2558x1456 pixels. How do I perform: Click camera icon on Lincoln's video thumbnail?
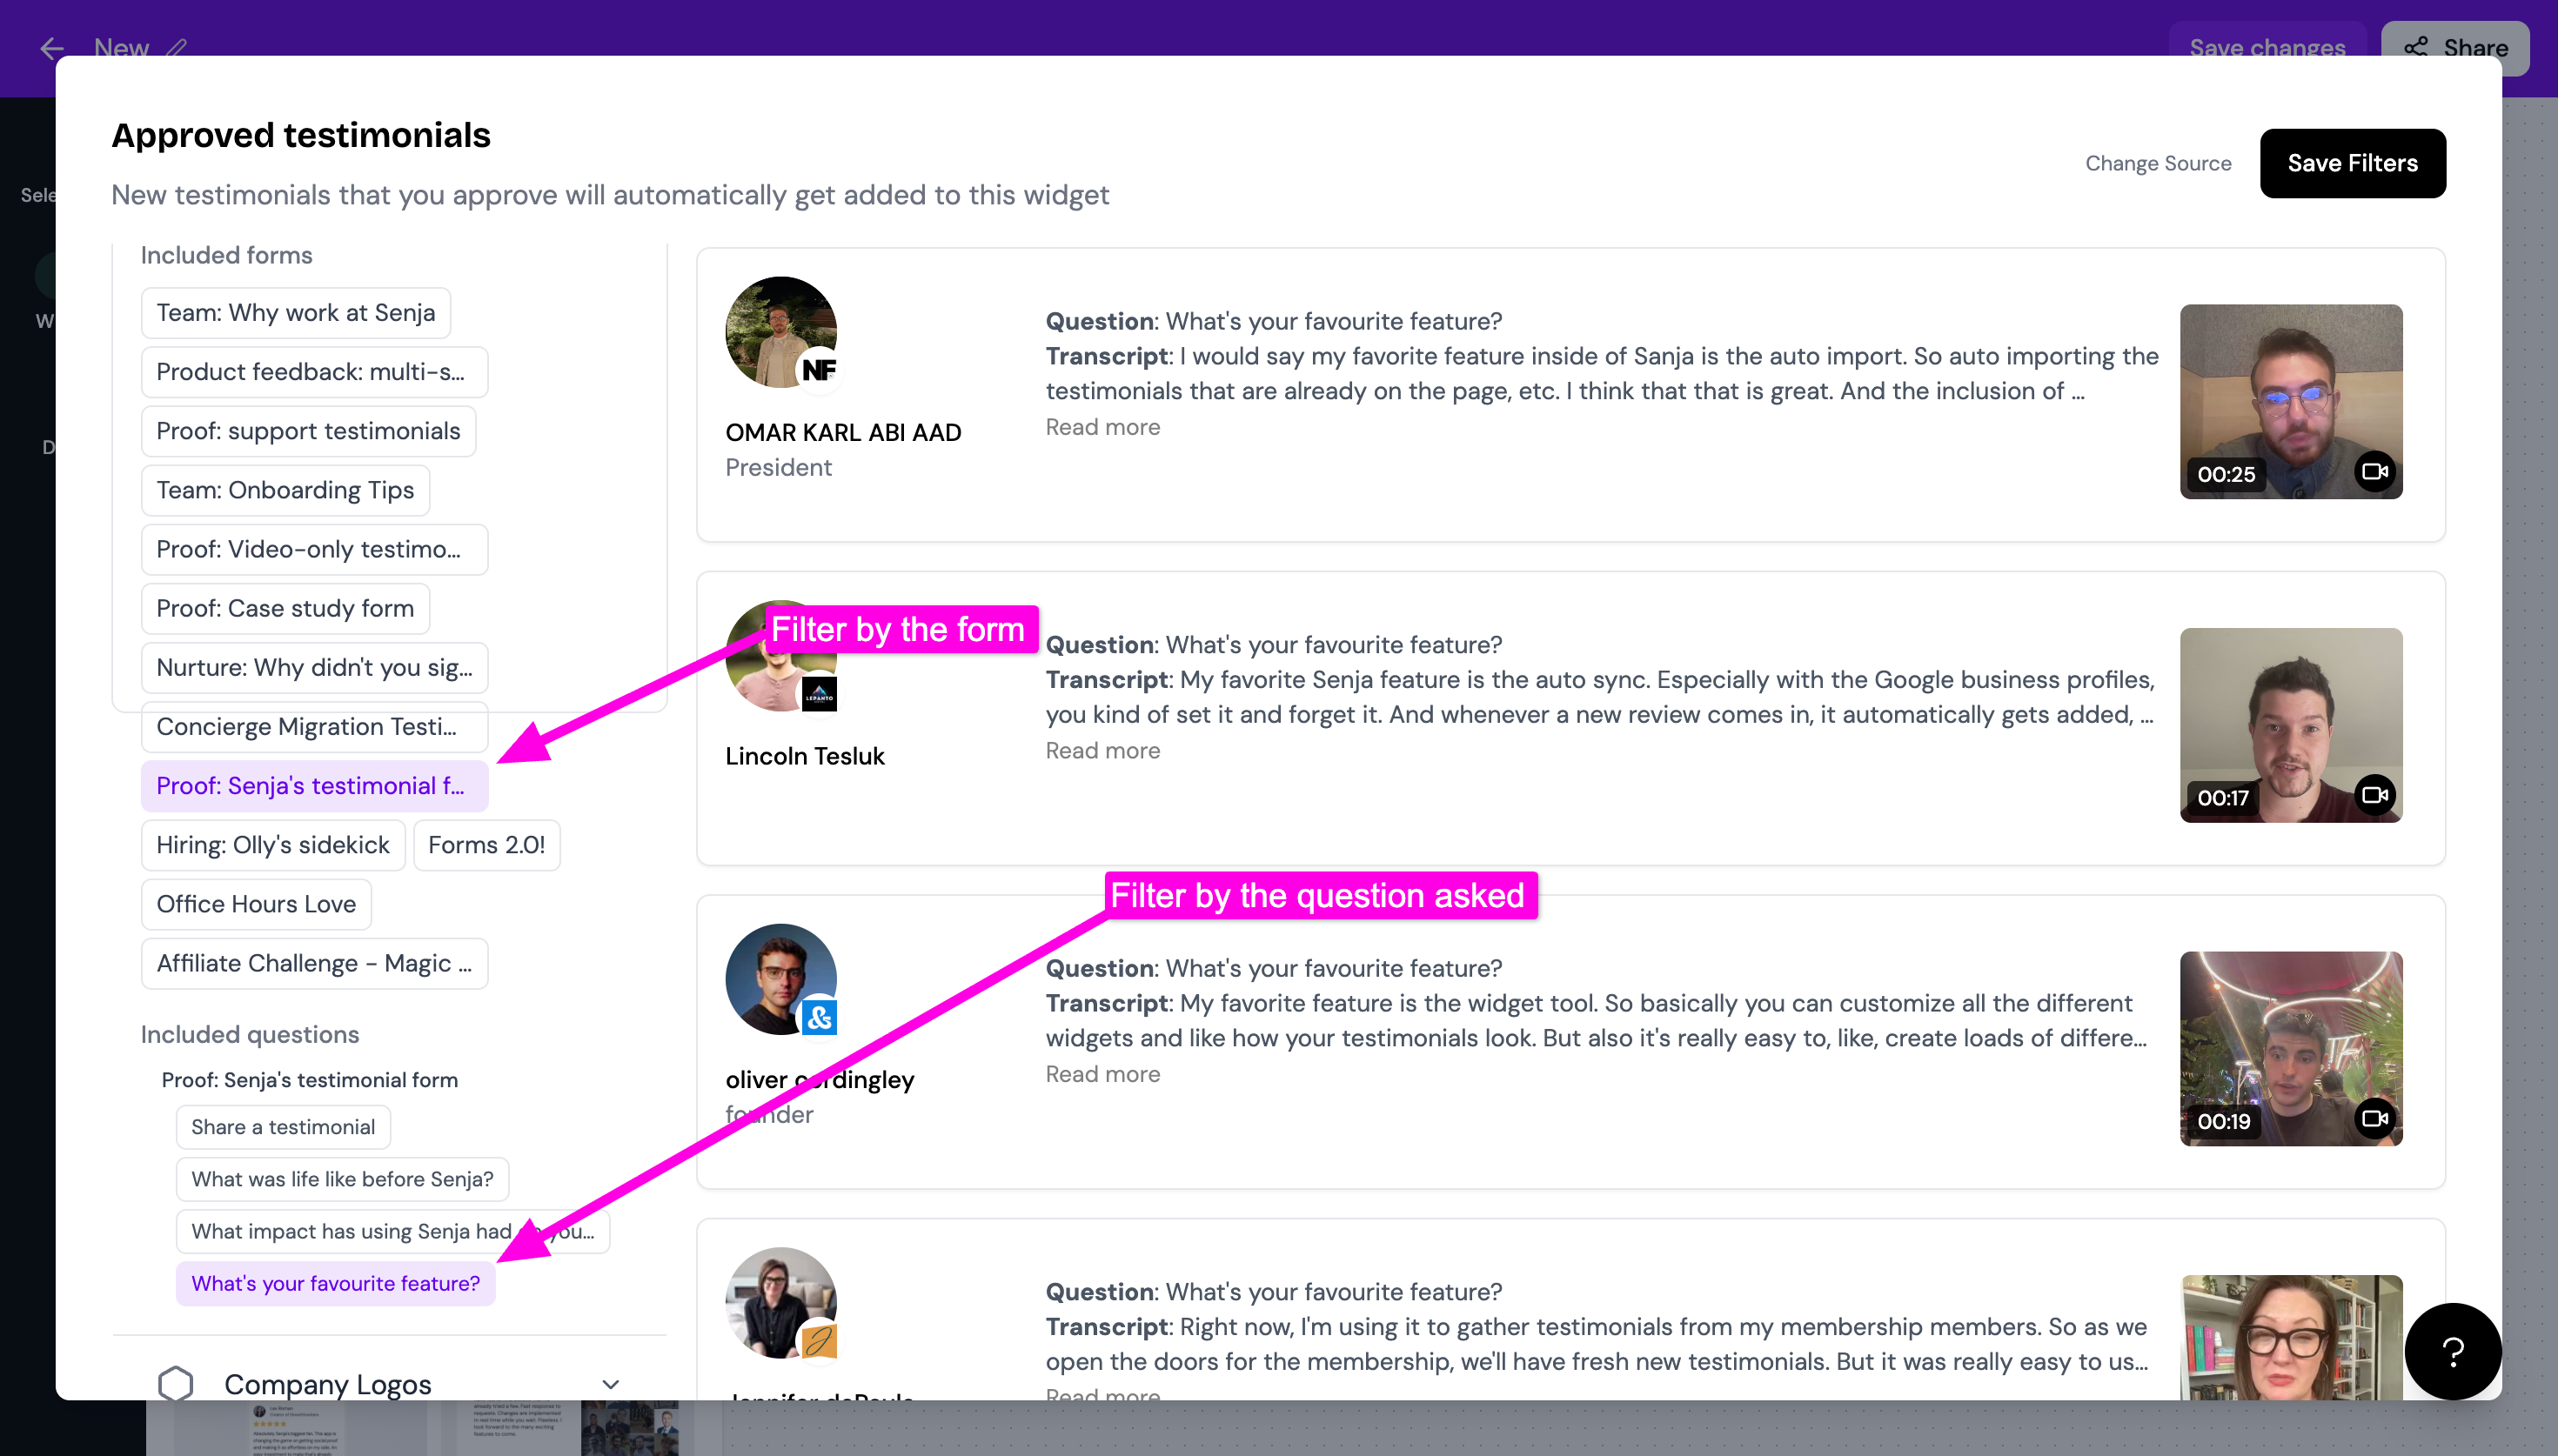(2374, 795)
